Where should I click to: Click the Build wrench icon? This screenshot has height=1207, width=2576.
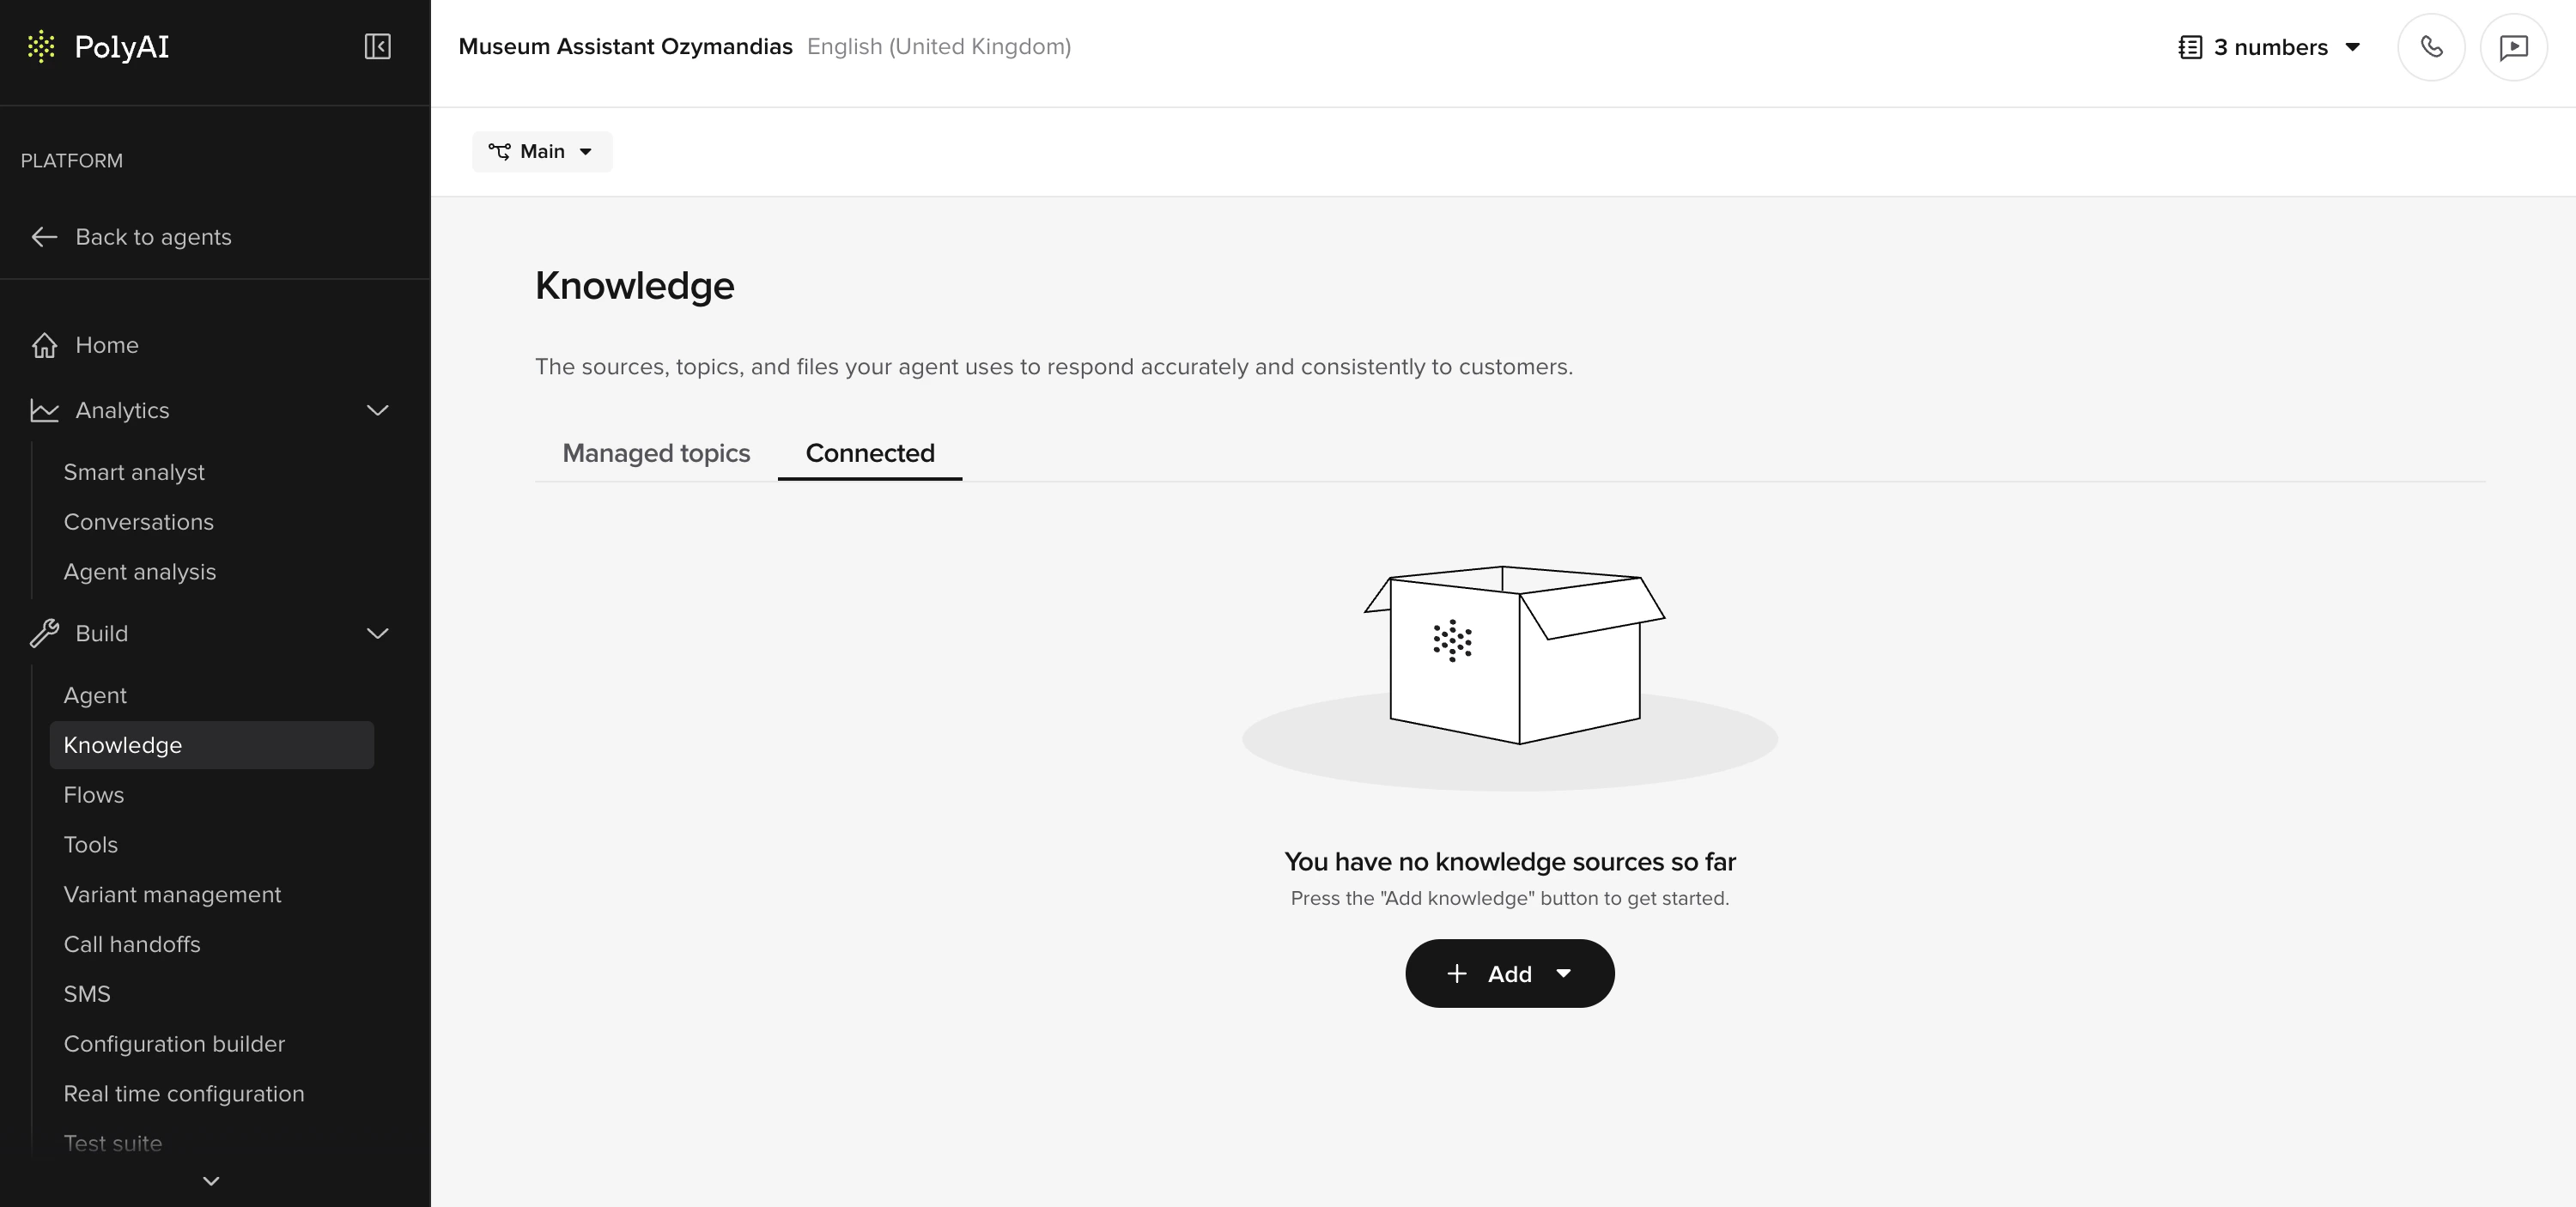coord(44,633)
